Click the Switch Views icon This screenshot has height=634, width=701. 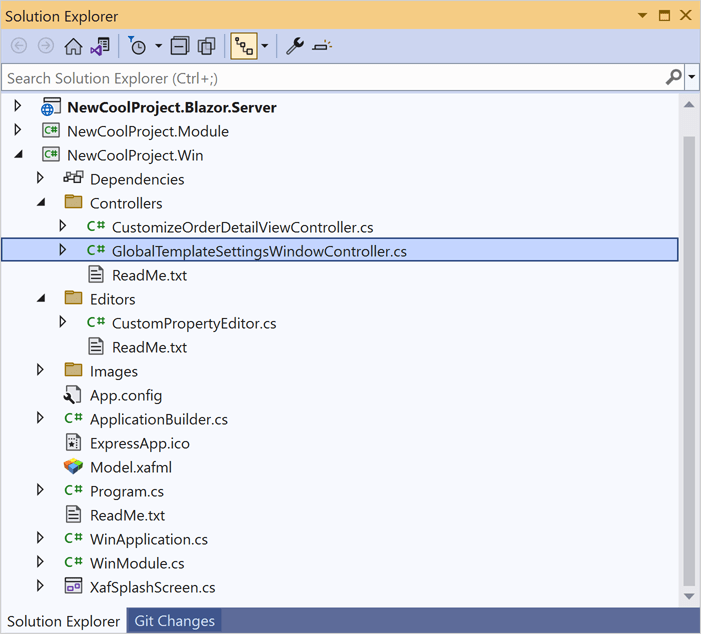100,46
